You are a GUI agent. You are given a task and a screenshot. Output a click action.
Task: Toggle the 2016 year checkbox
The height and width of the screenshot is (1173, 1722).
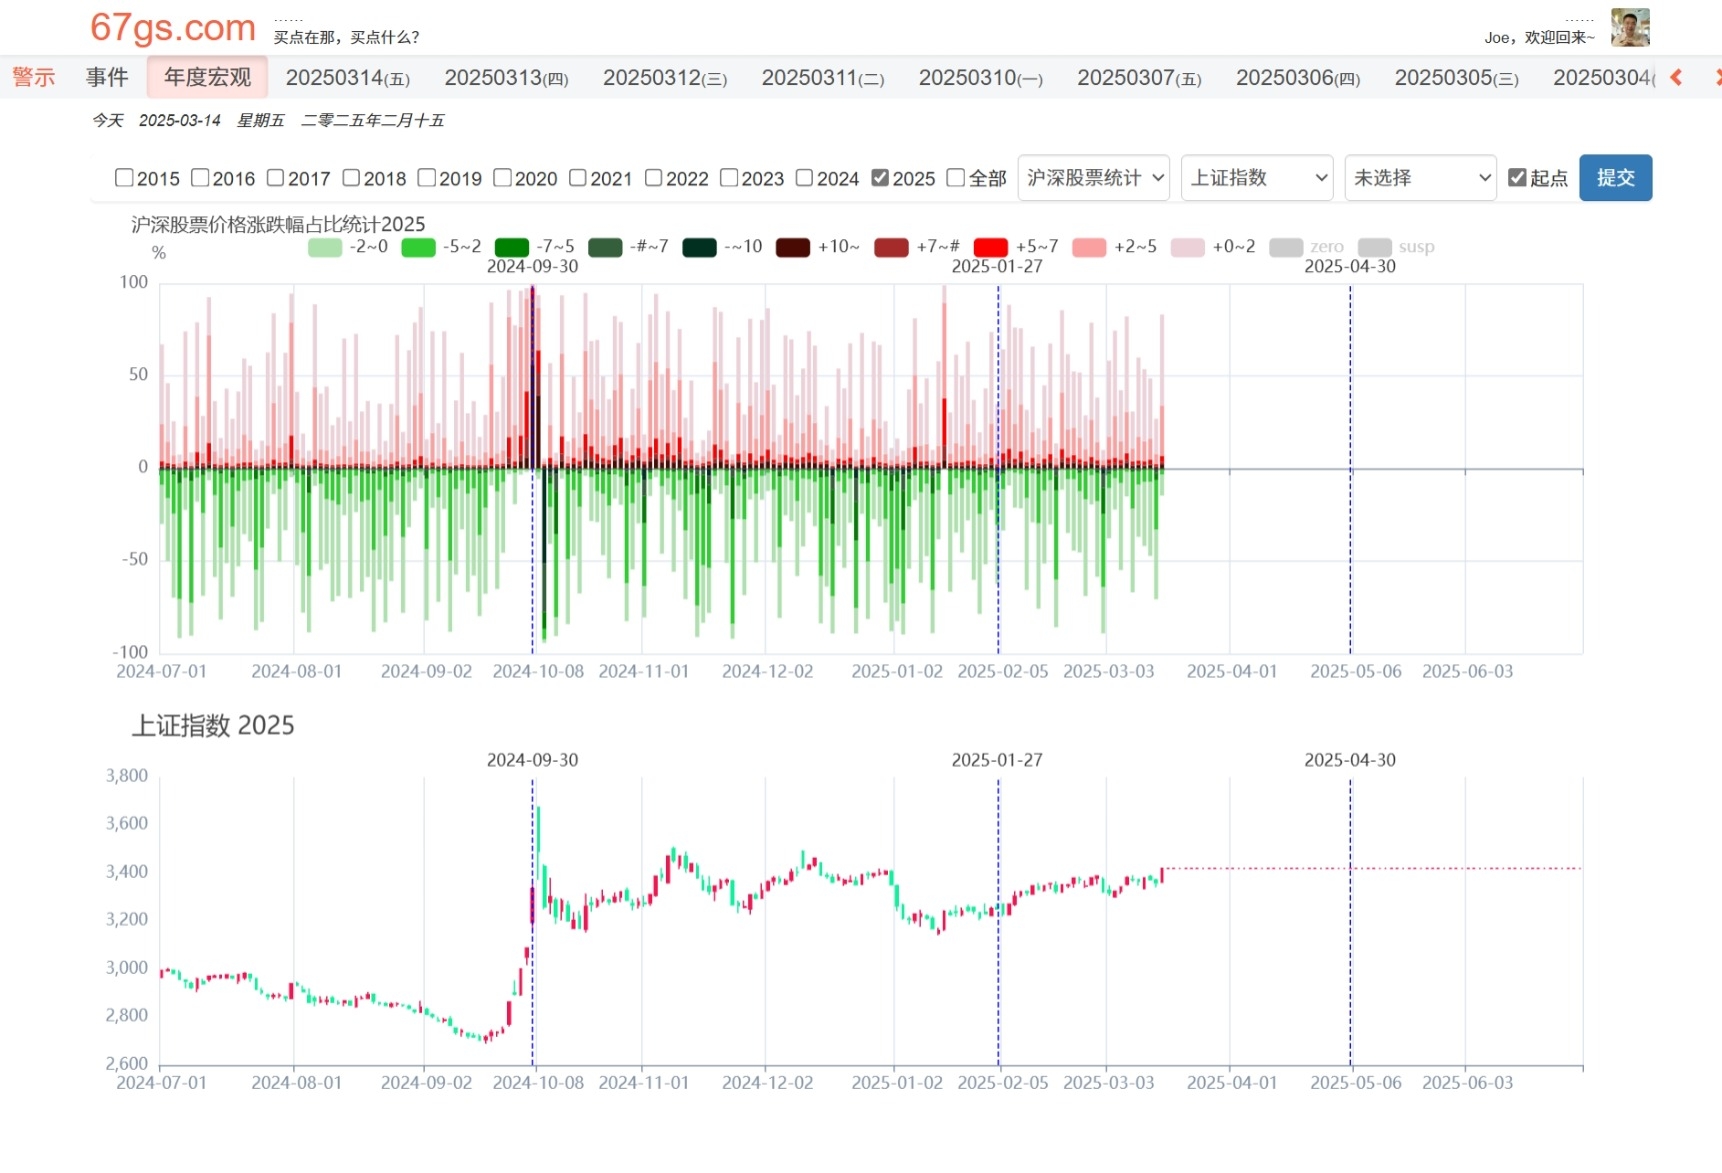200,178
